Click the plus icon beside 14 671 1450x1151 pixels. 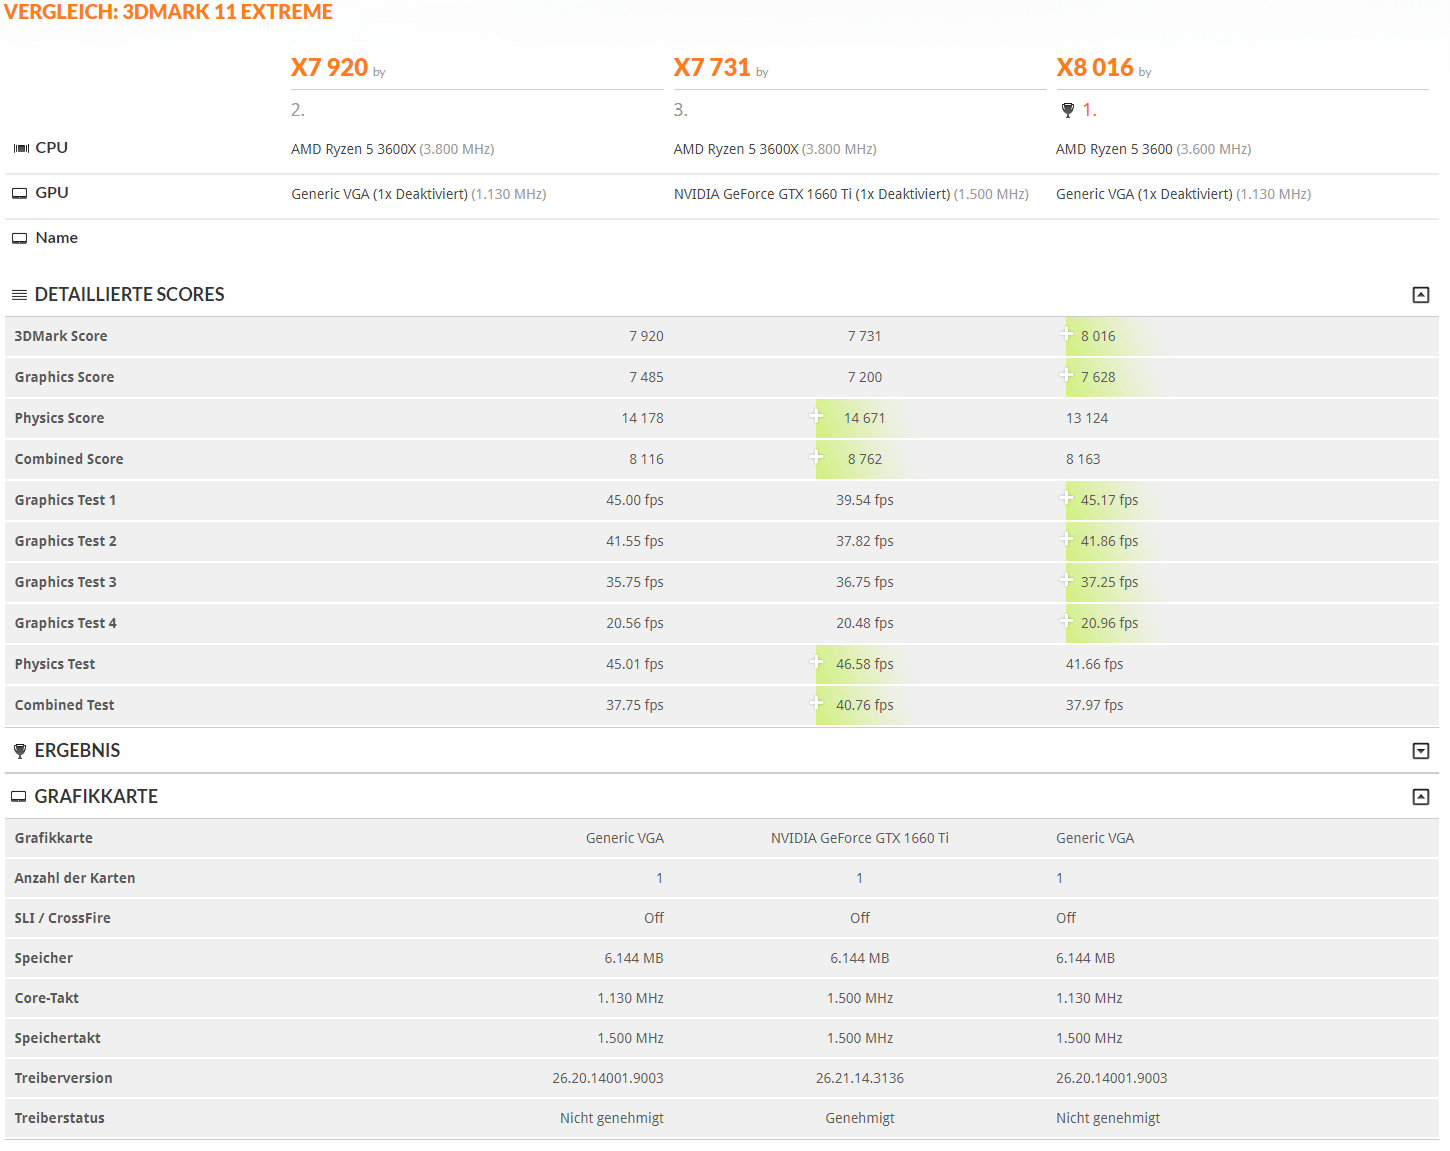(x=816, y=416)
